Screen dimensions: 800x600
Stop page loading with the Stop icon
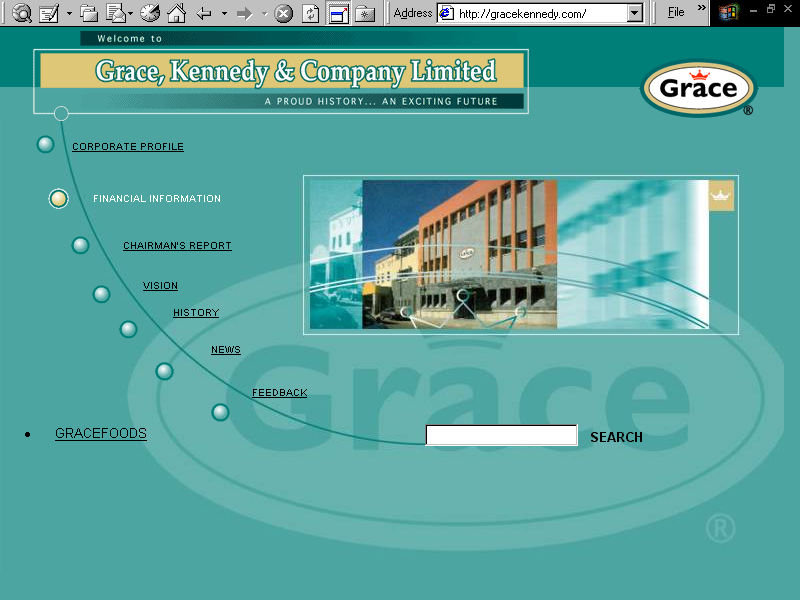pos(282,13)
